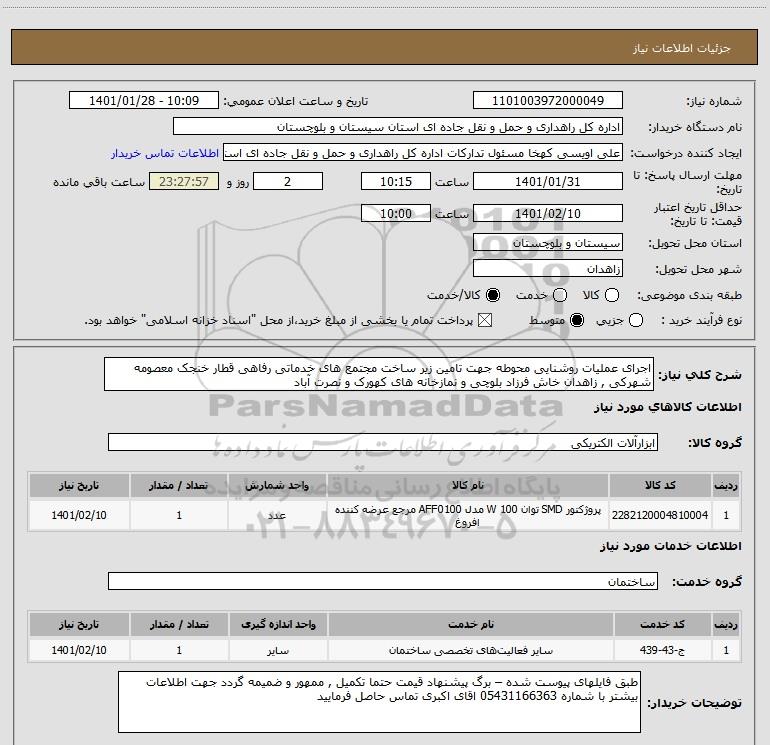Click the گروه خدمت field ساختمان
The height and width of the screenshot is (745, 770).
[383, 581]
